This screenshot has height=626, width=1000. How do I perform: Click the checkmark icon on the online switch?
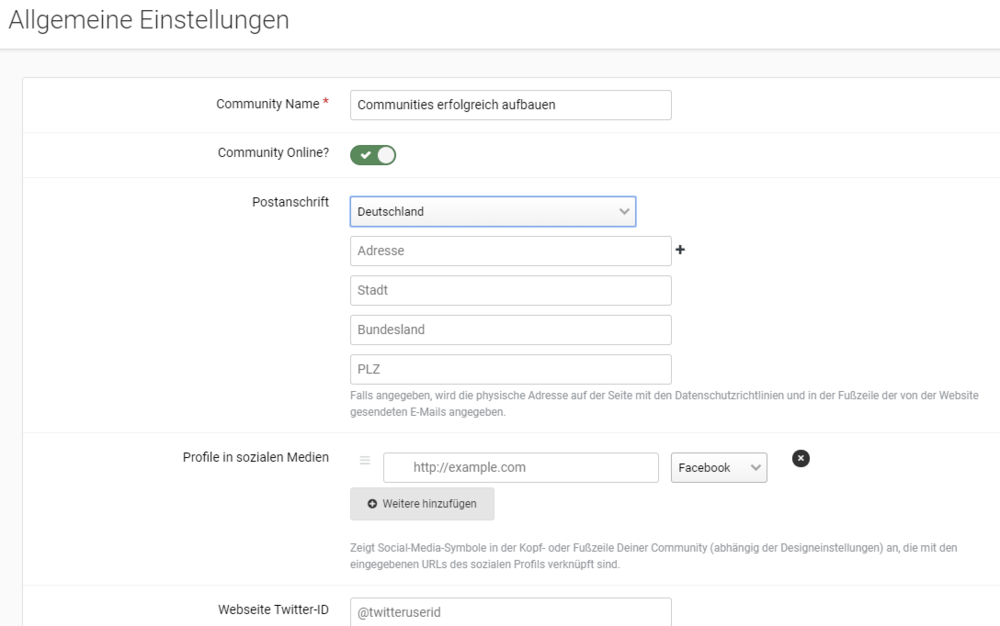point(365,154)
